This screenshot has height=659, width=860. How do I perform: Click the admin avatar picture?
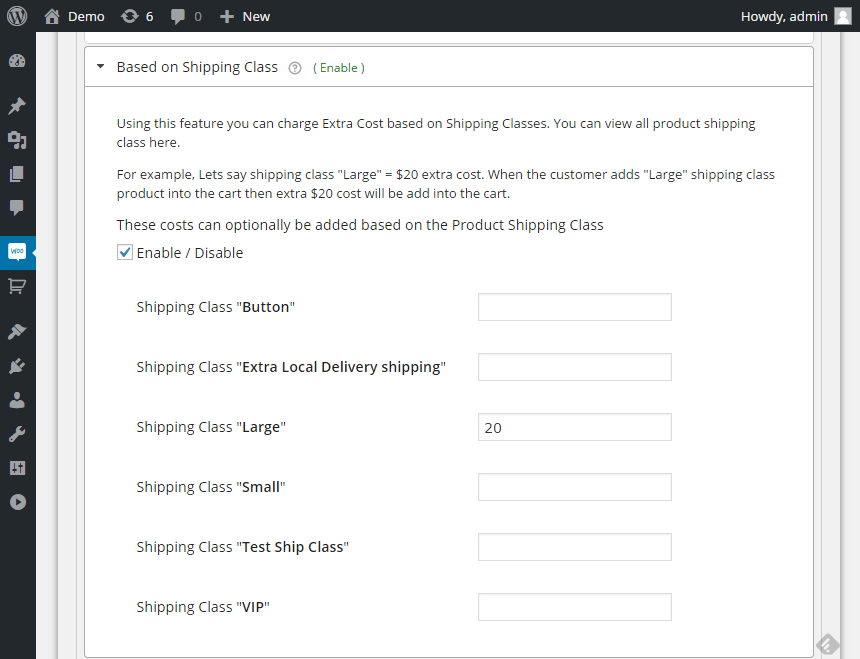pyautogui.click(x=842, y=16)
